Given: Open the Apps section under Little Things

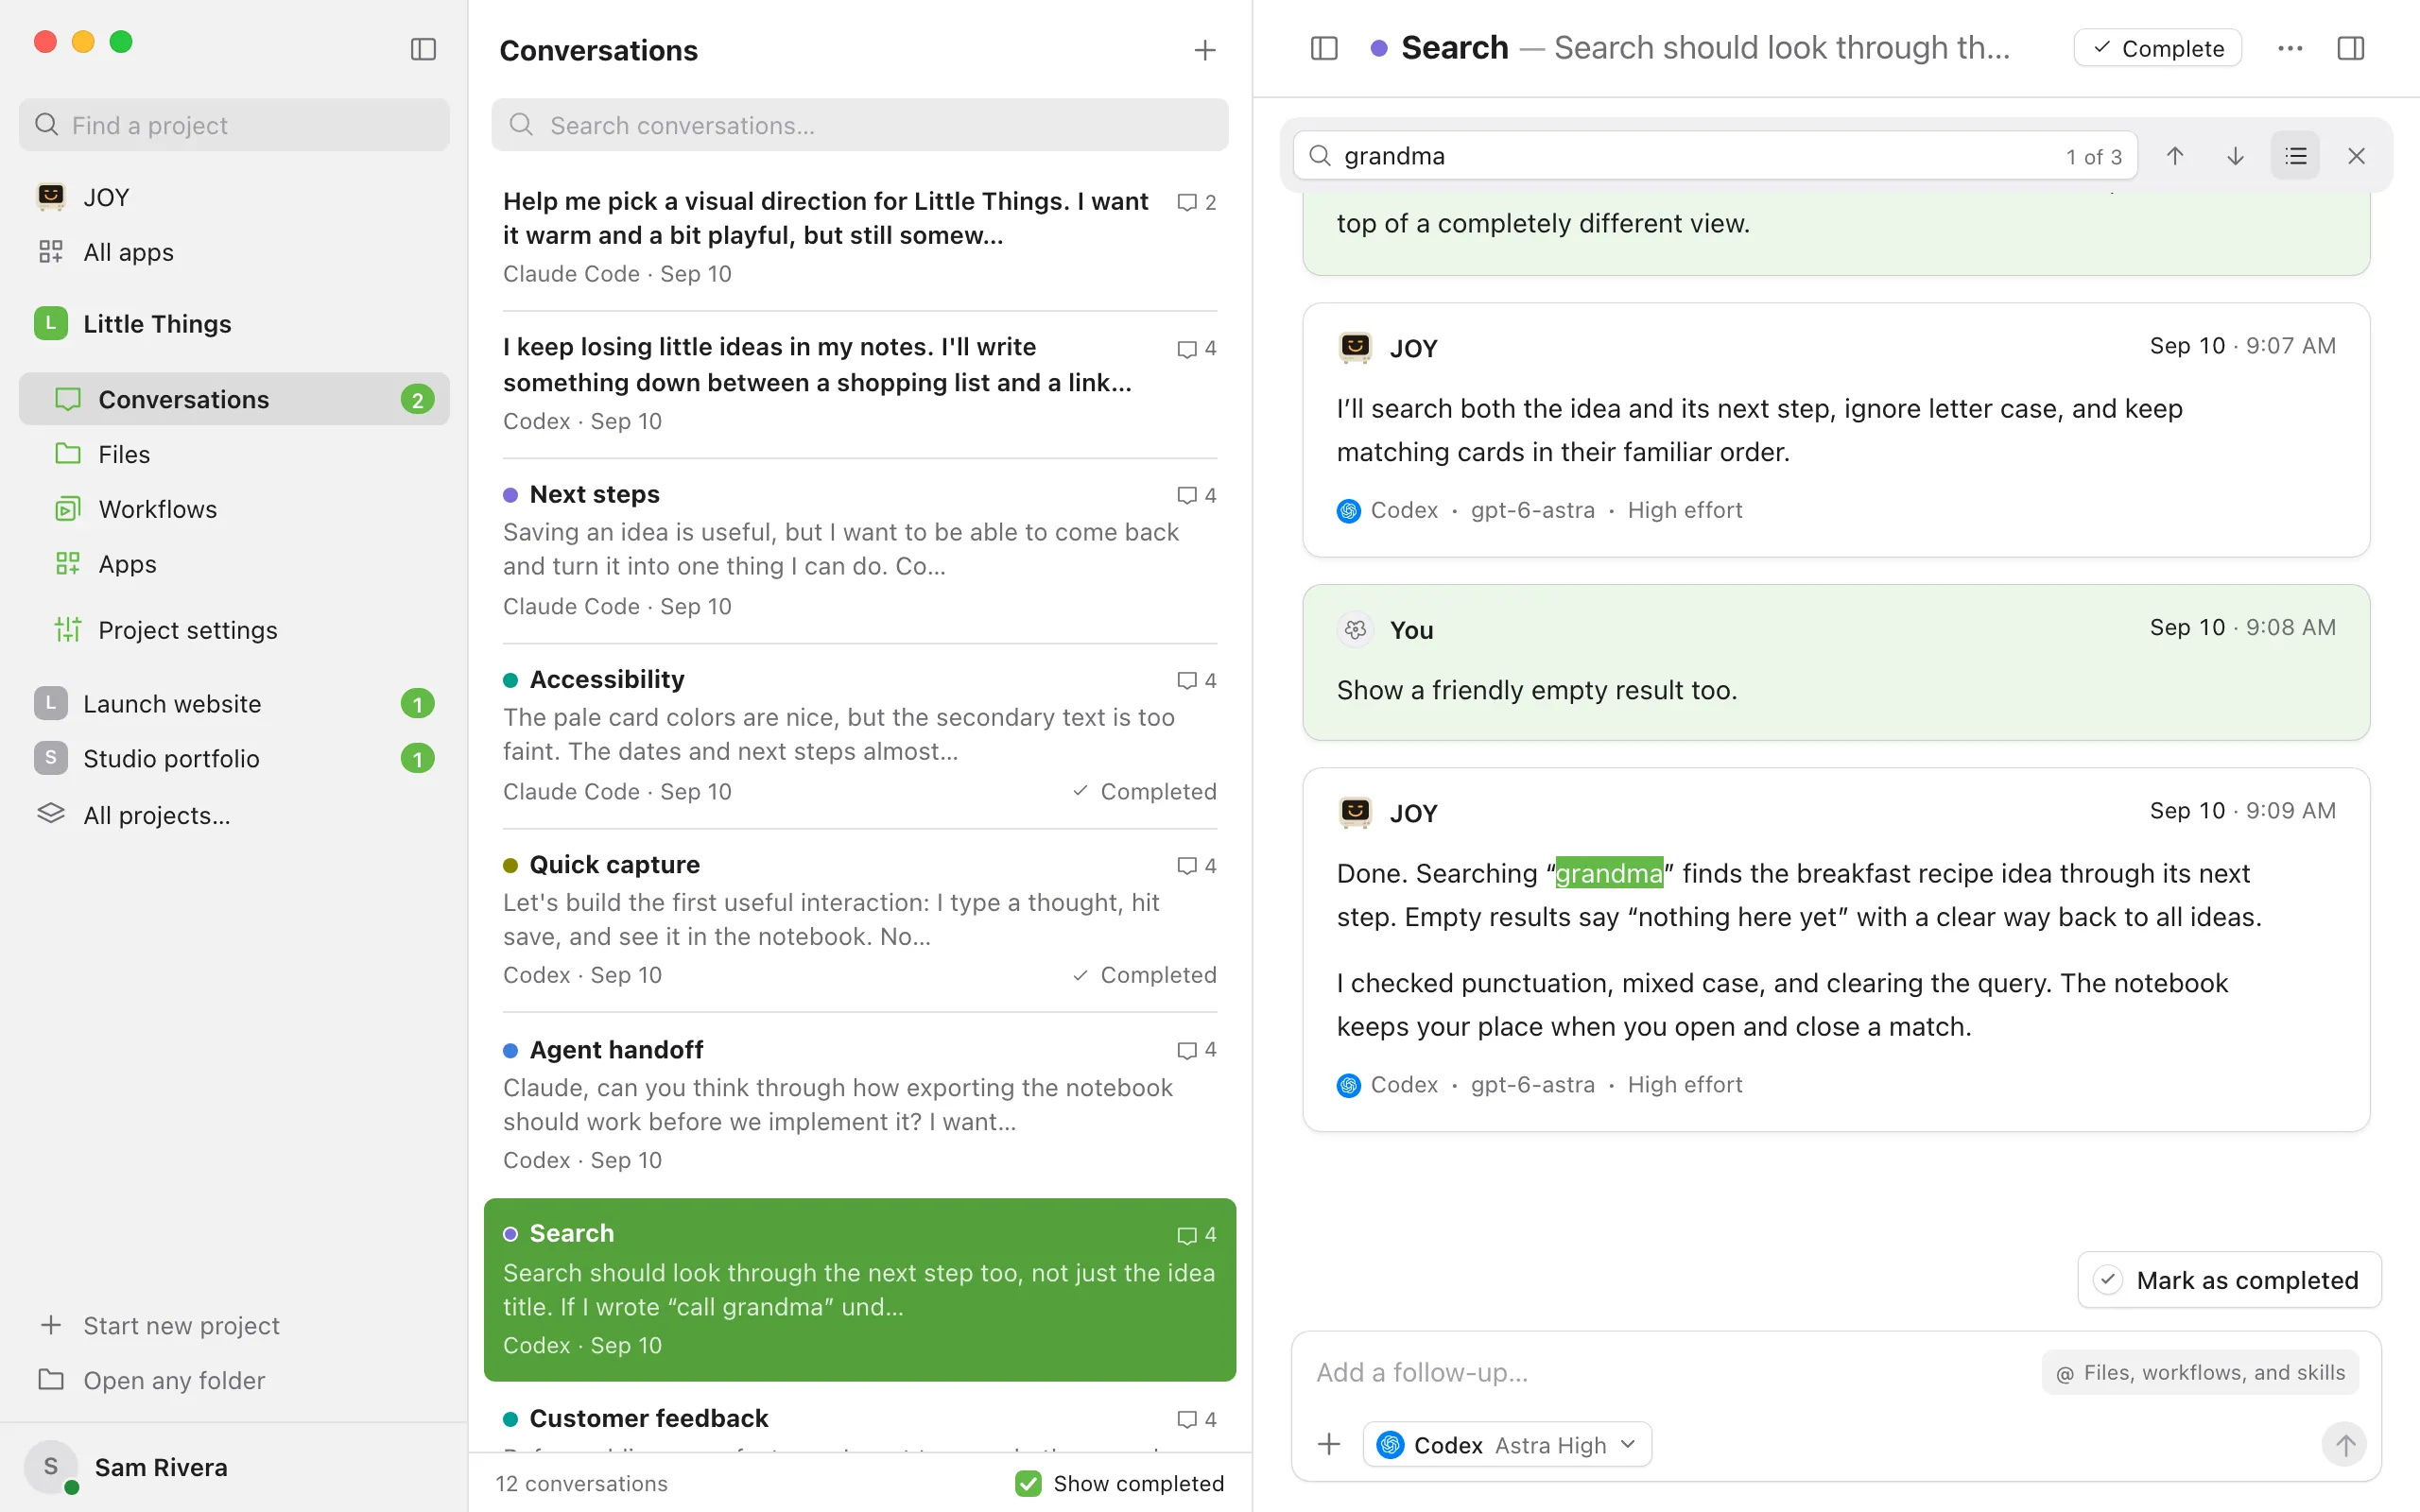Looking at the screenshot, I should pos(234,564).
